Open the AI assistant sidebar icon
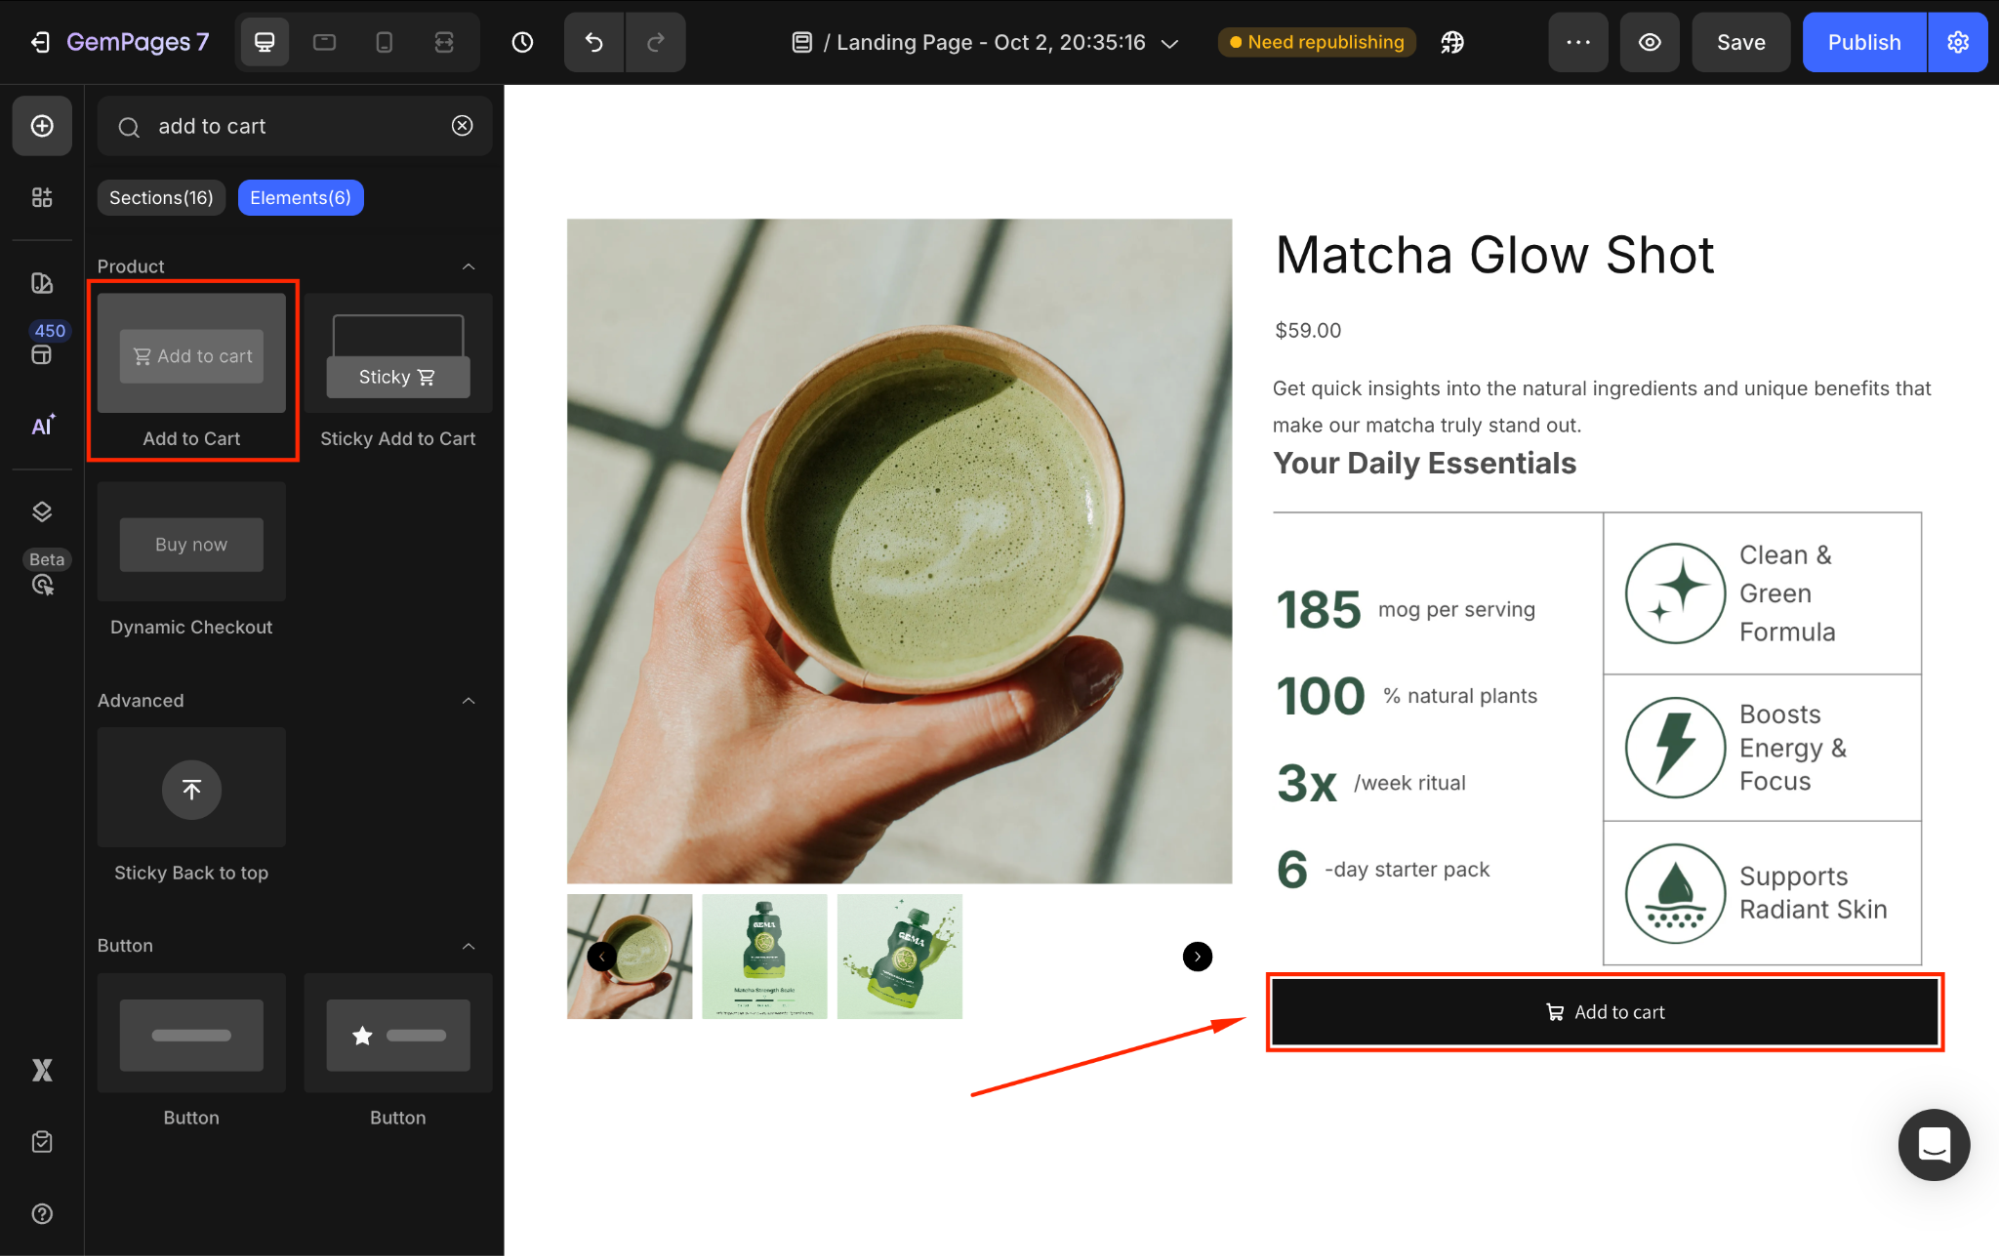The height and width of the screenshot is (1257, 1999). [42, 426]
